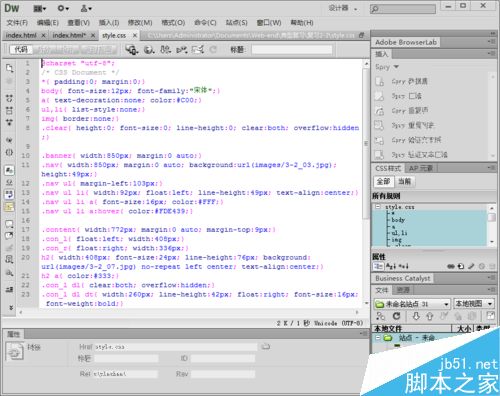The image size is (500, 396).
Task: Toggle Line Numbers in coding toolbar
Action: pyautogui.click(x=9, y=170)
